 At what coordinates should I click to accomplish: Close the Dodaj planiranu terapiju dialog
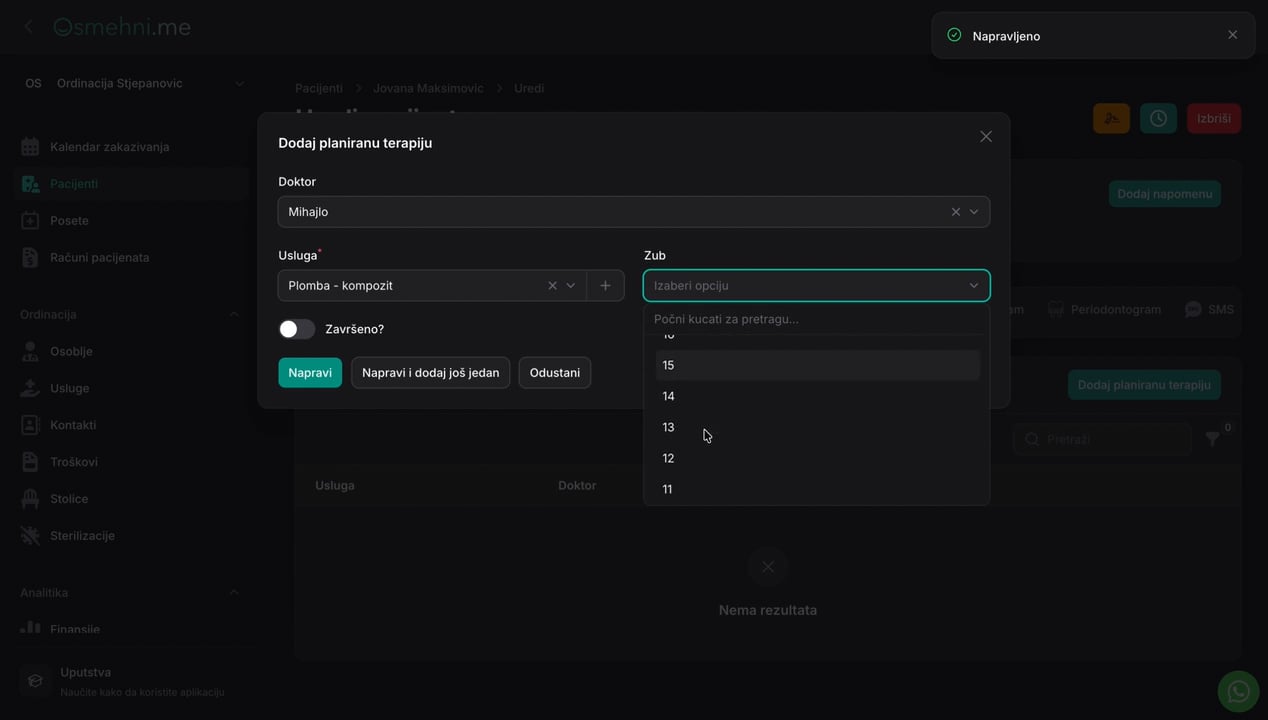[986, 137]
